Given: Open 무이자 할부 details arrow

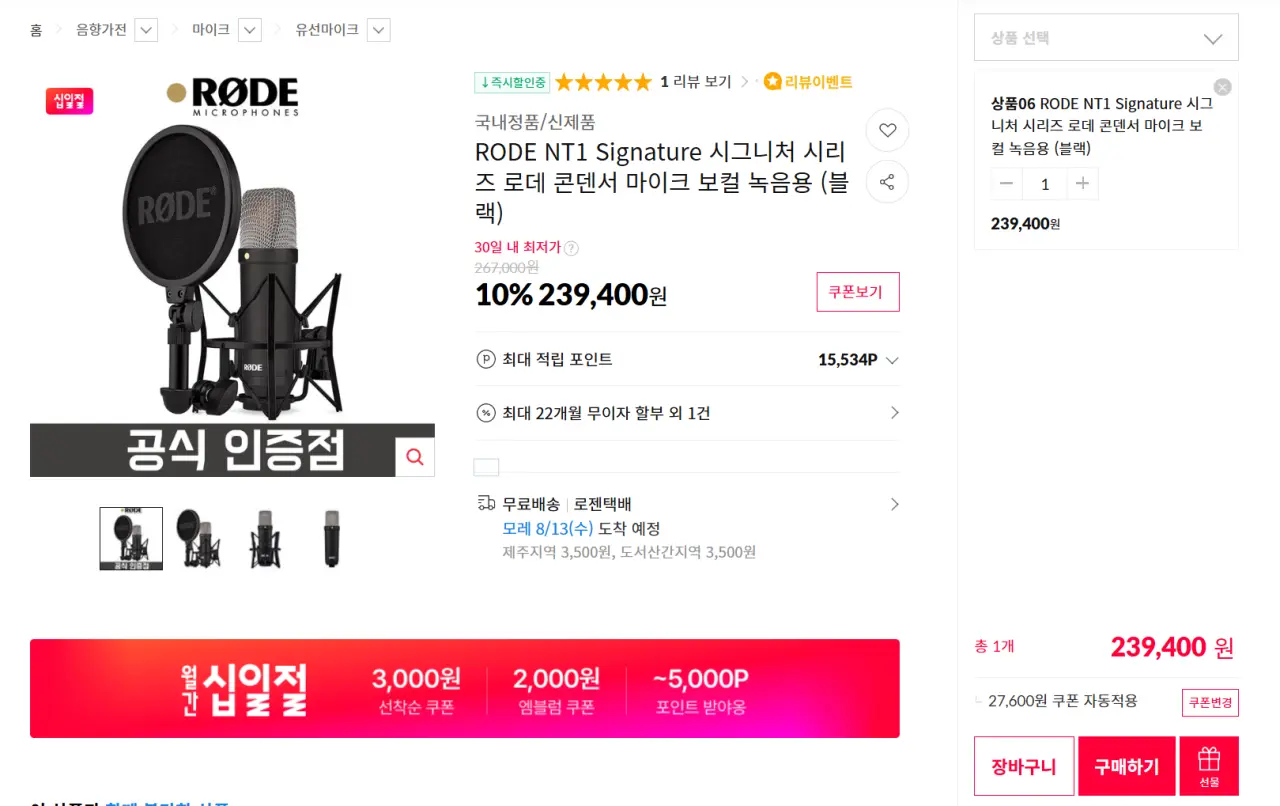Looking at the screenshot, I should 894,413.
